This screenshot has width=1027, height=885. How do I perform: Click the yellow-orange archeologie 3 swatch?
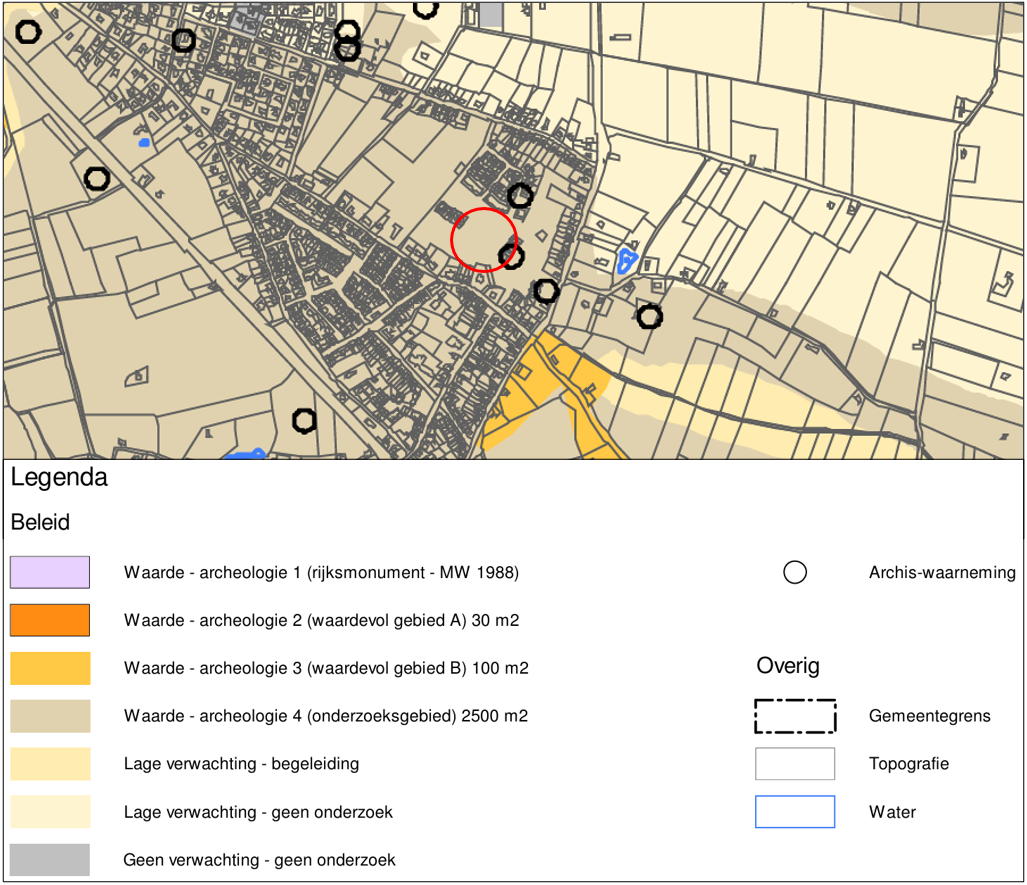point(50,668)
